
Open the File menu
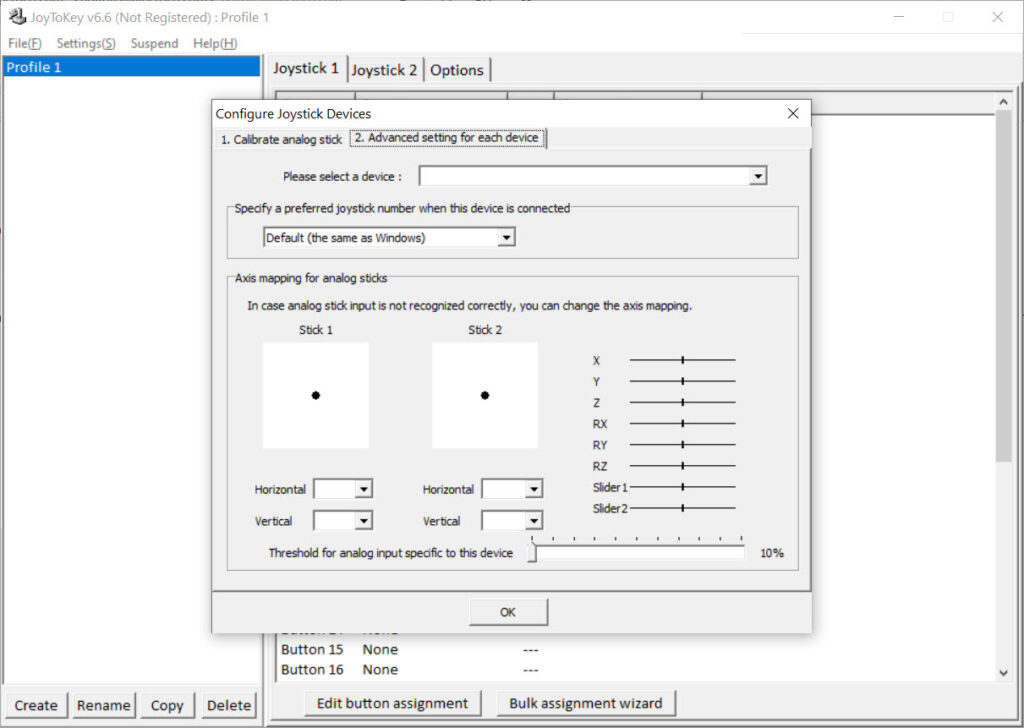pyautogui.click(x=25, y=43)
